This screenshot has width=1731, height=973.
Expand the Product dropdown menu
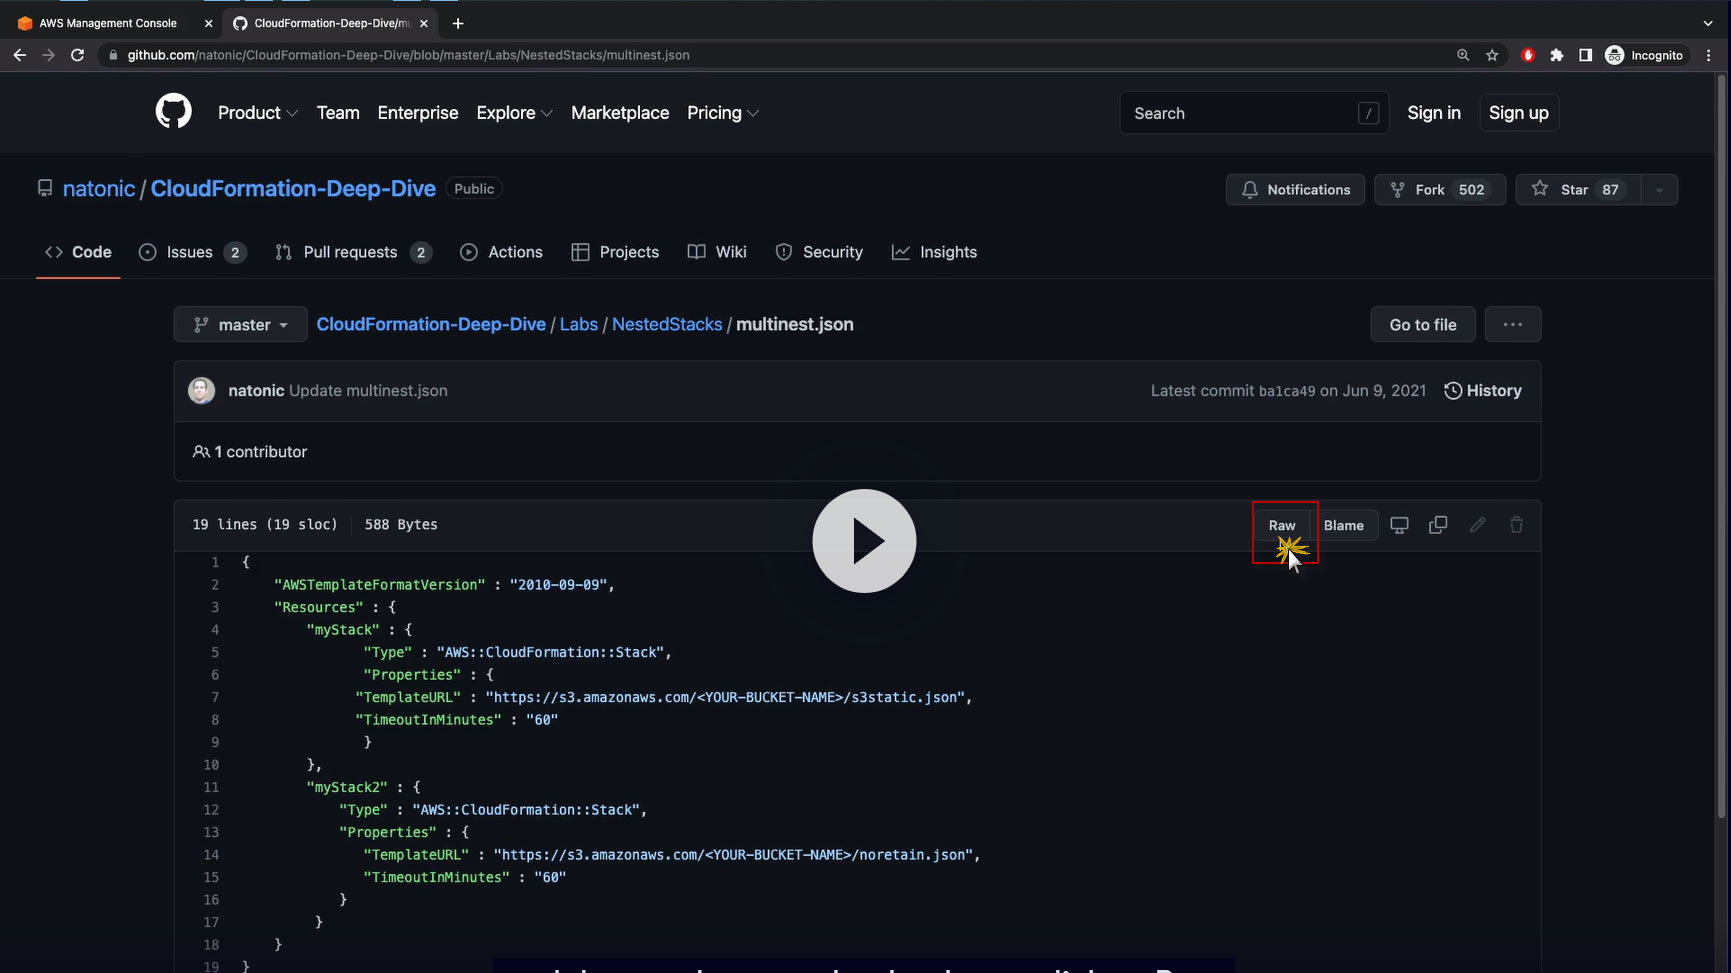tap(258, 113)
